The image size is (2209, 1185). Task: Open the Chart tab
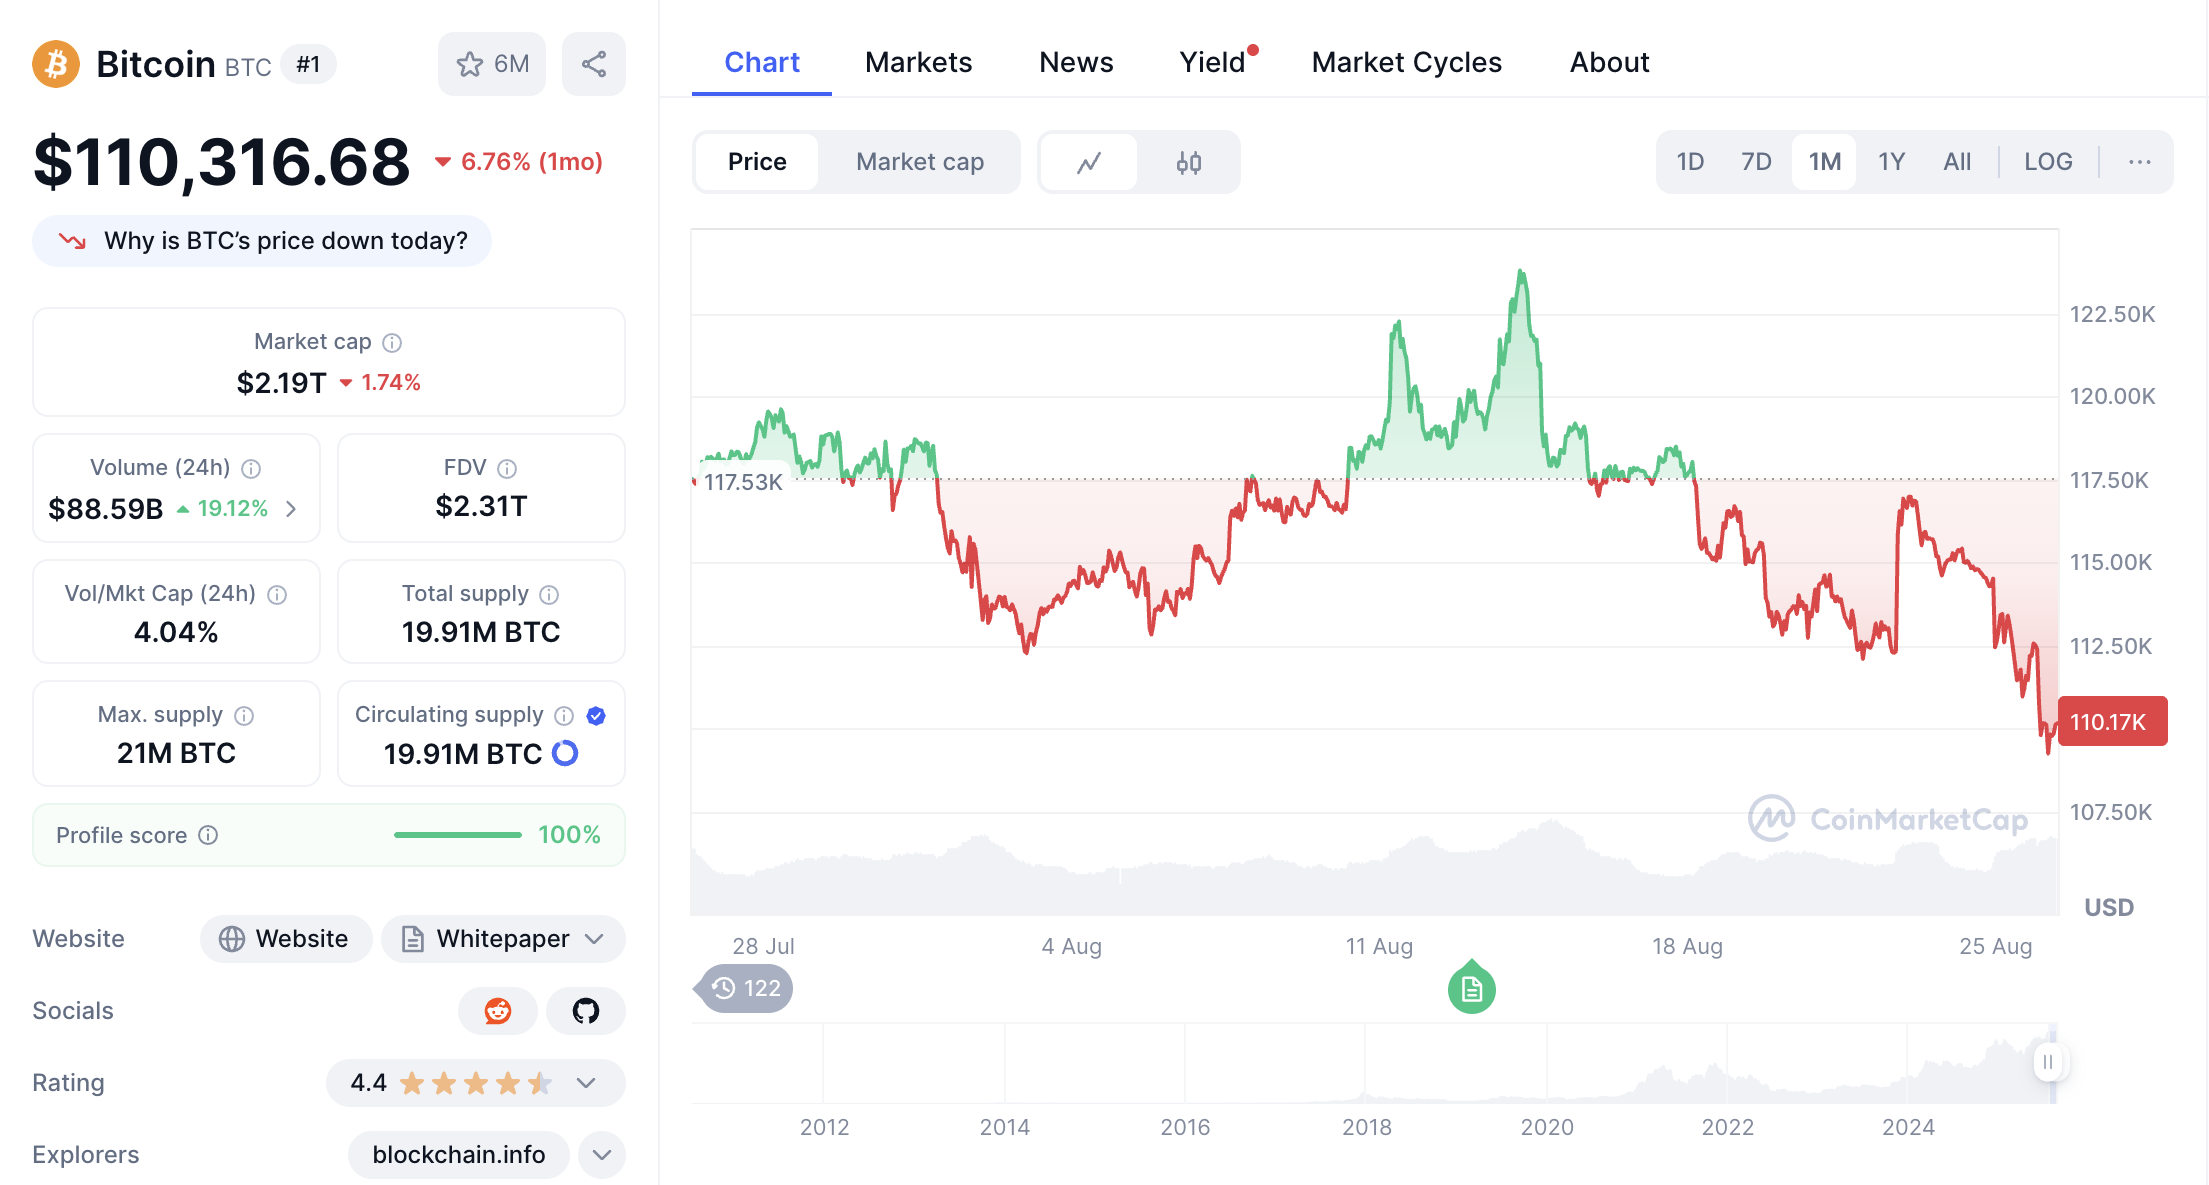click(x=762, y=63)
